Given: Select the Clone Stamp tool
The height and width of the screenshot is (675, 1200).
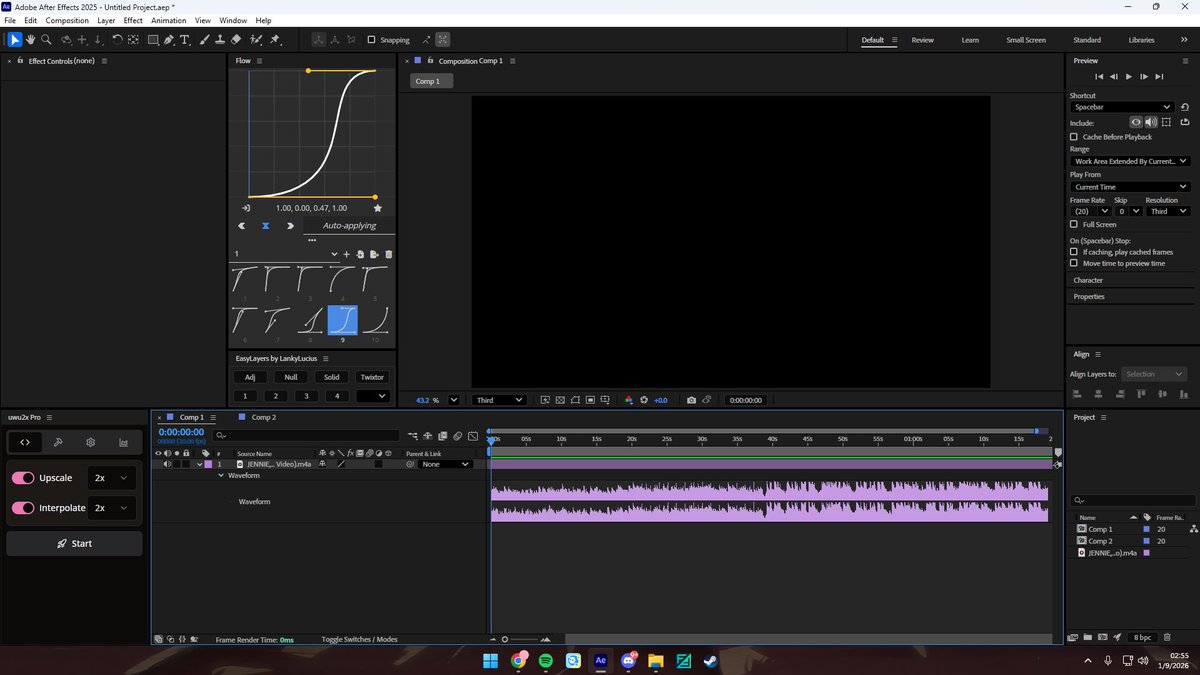Looking at the screenshot, I should [x=220, y=40].
